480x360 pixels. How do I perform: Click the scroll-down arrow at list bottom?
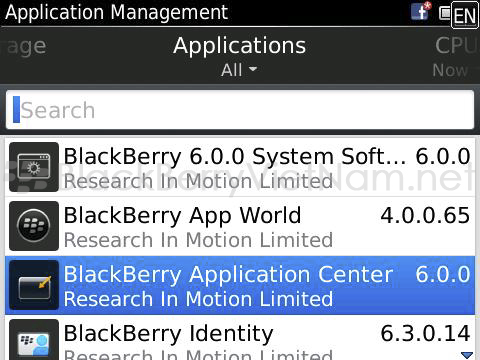tap(467, 355)
